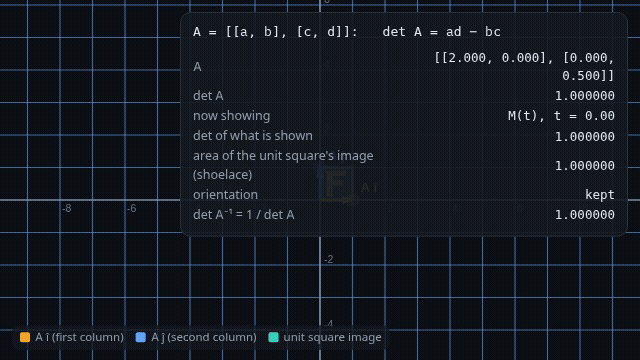Click the orange A î first column swatch
This screenshot has height=360, width=640.
pyautogui.click(x=25, y=337)
